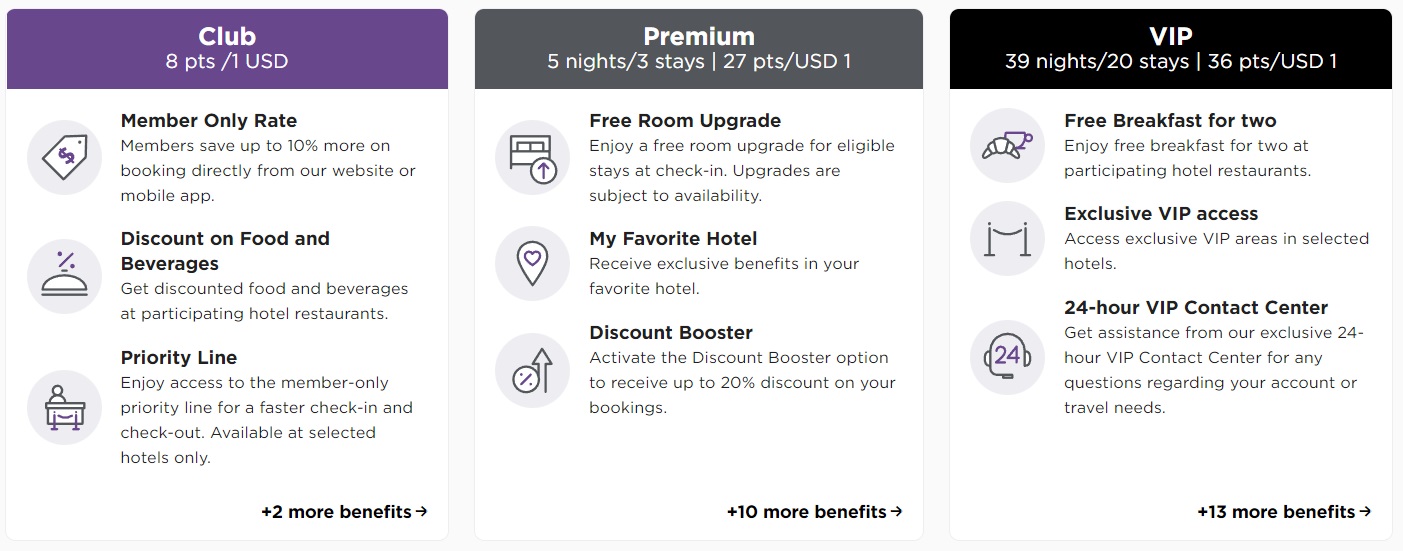1403x551 pixels.
Task: Click the Free Breakfast croissant icon
Action: point(1007,146)
